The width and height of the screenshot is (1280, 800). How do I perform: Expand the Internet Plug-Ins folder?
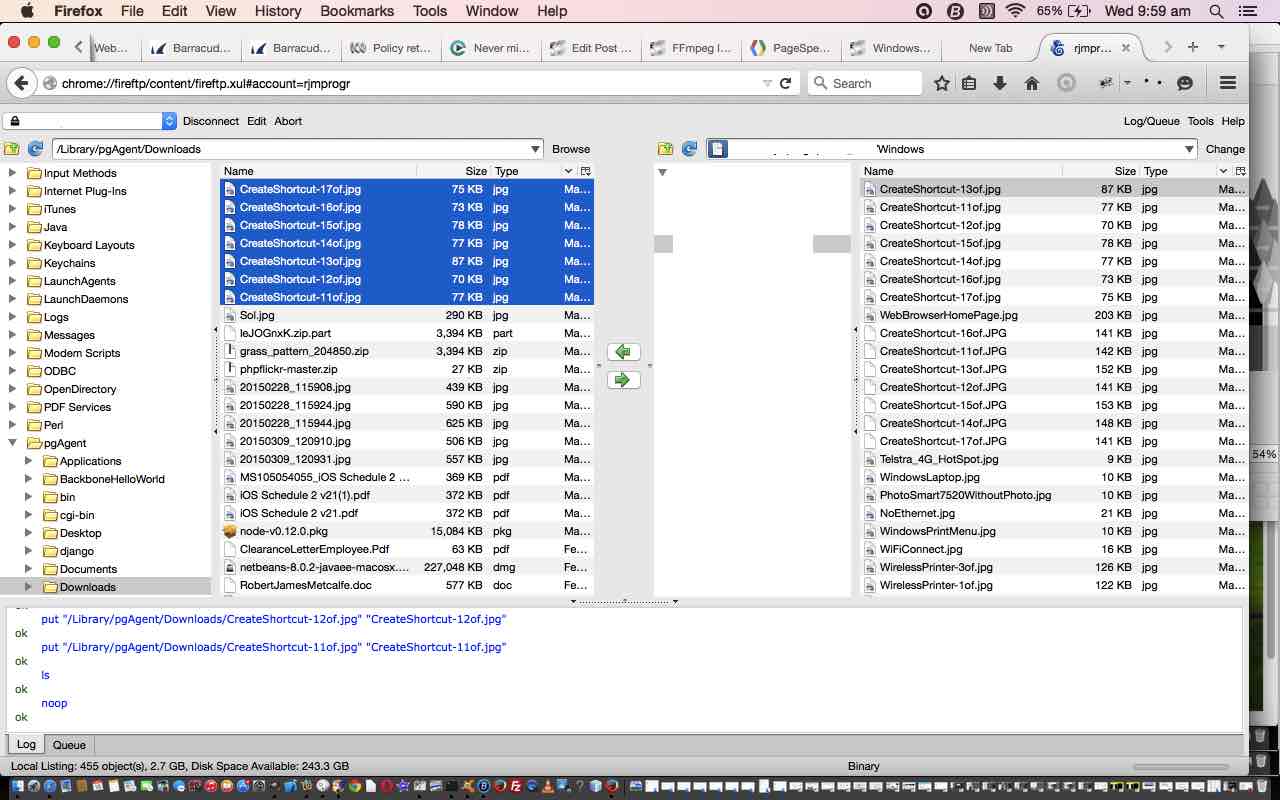coord(13,191)
